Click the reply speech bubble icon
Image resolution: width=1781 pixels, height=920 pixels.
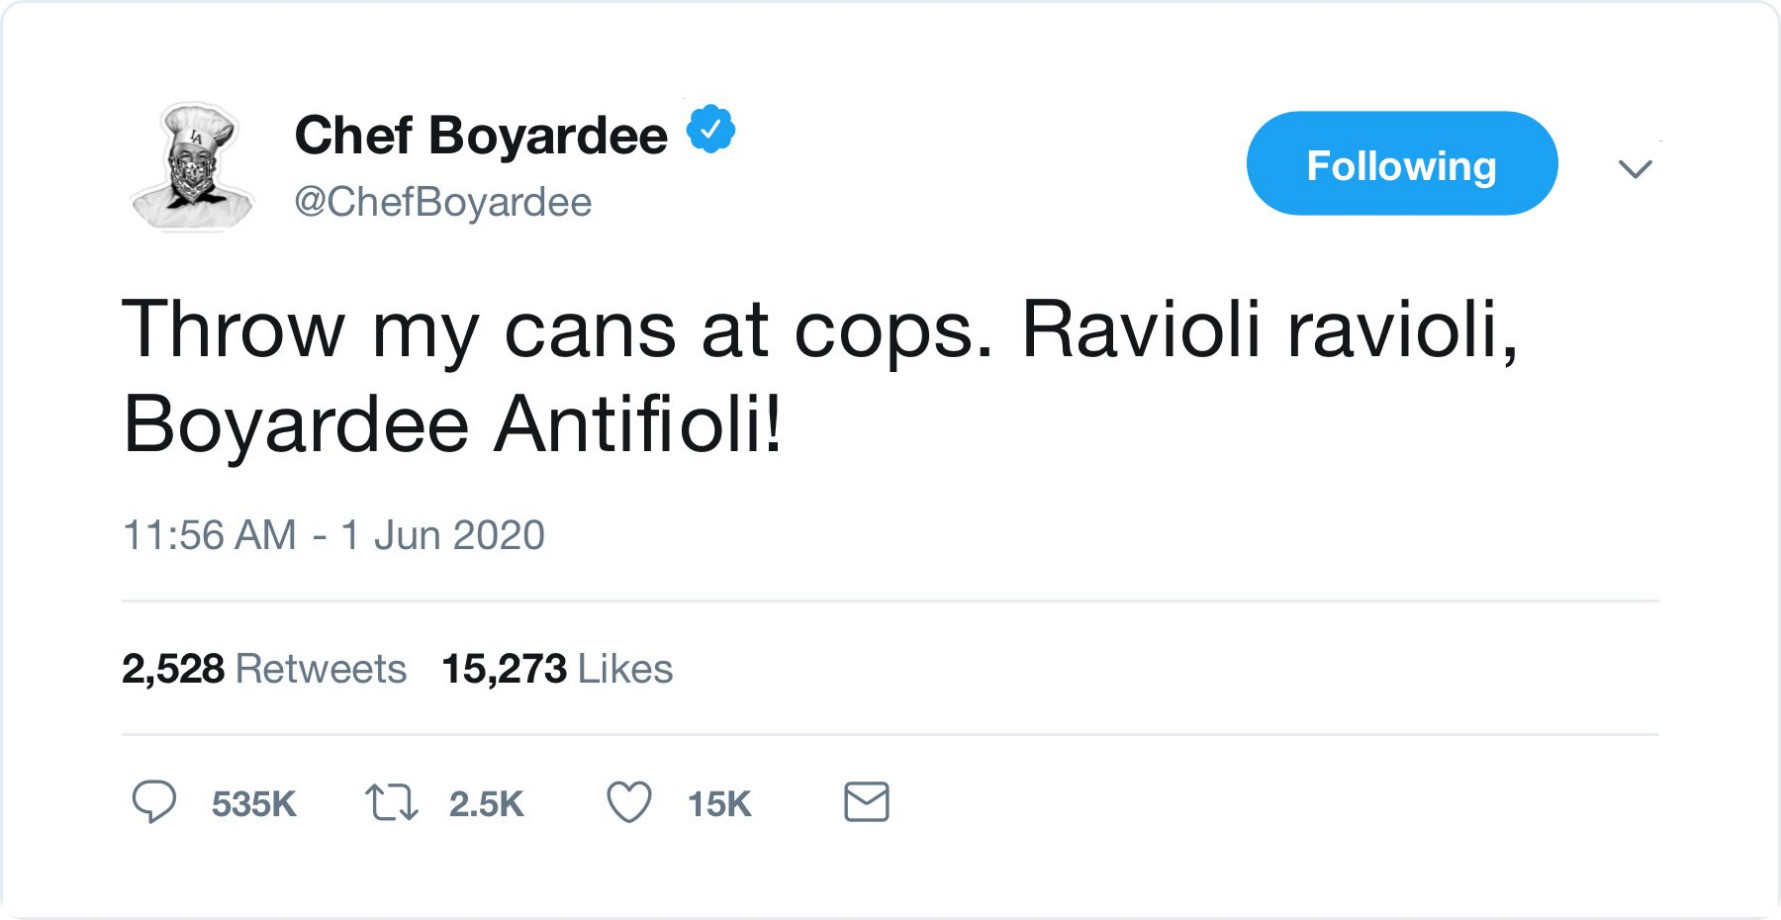pyautogui.click(x=154, y=802)
